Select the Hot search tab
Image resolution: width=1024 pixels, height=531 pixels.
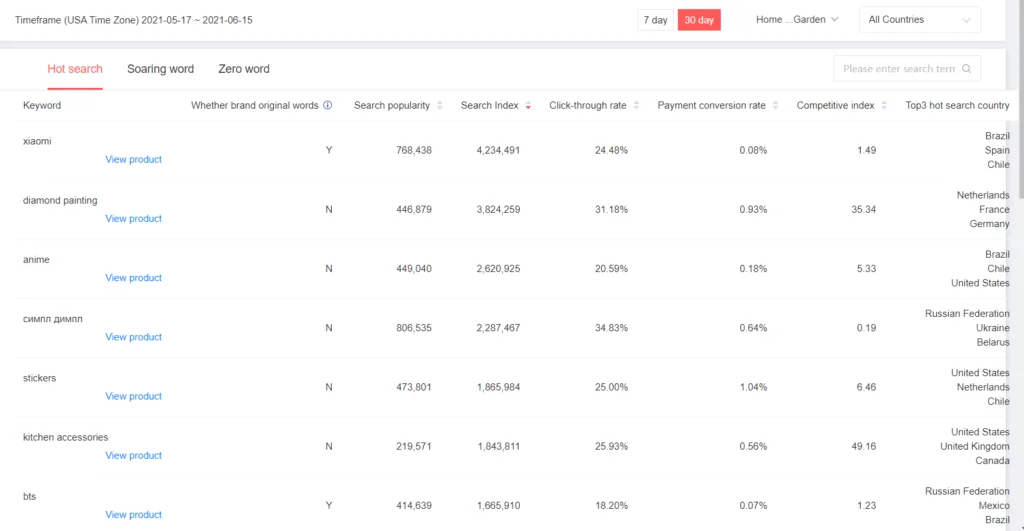tap(74, 69)
